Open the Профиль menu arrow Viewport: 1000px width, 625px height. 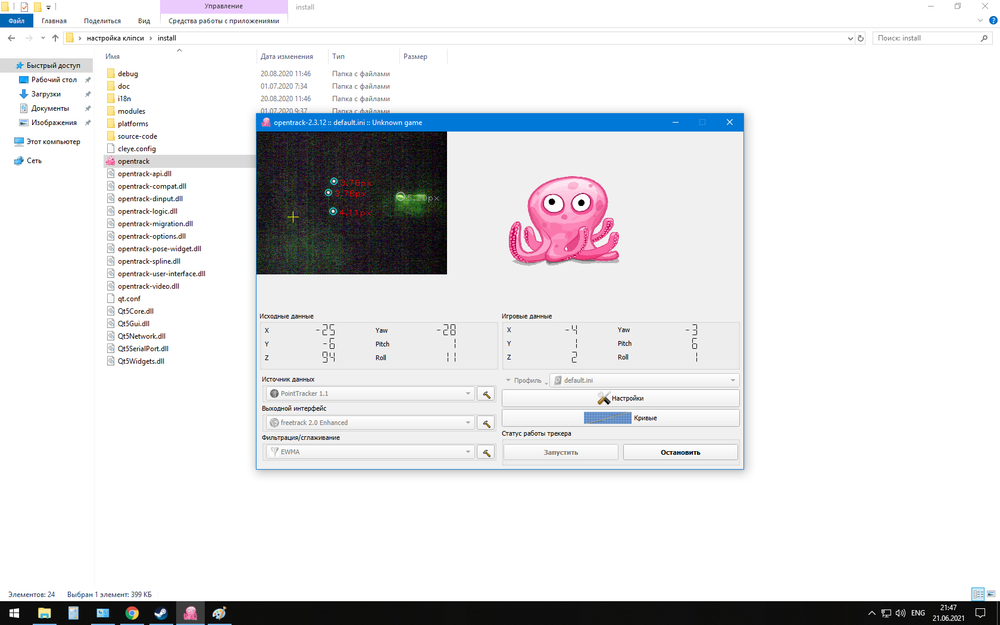click(509, 381)
